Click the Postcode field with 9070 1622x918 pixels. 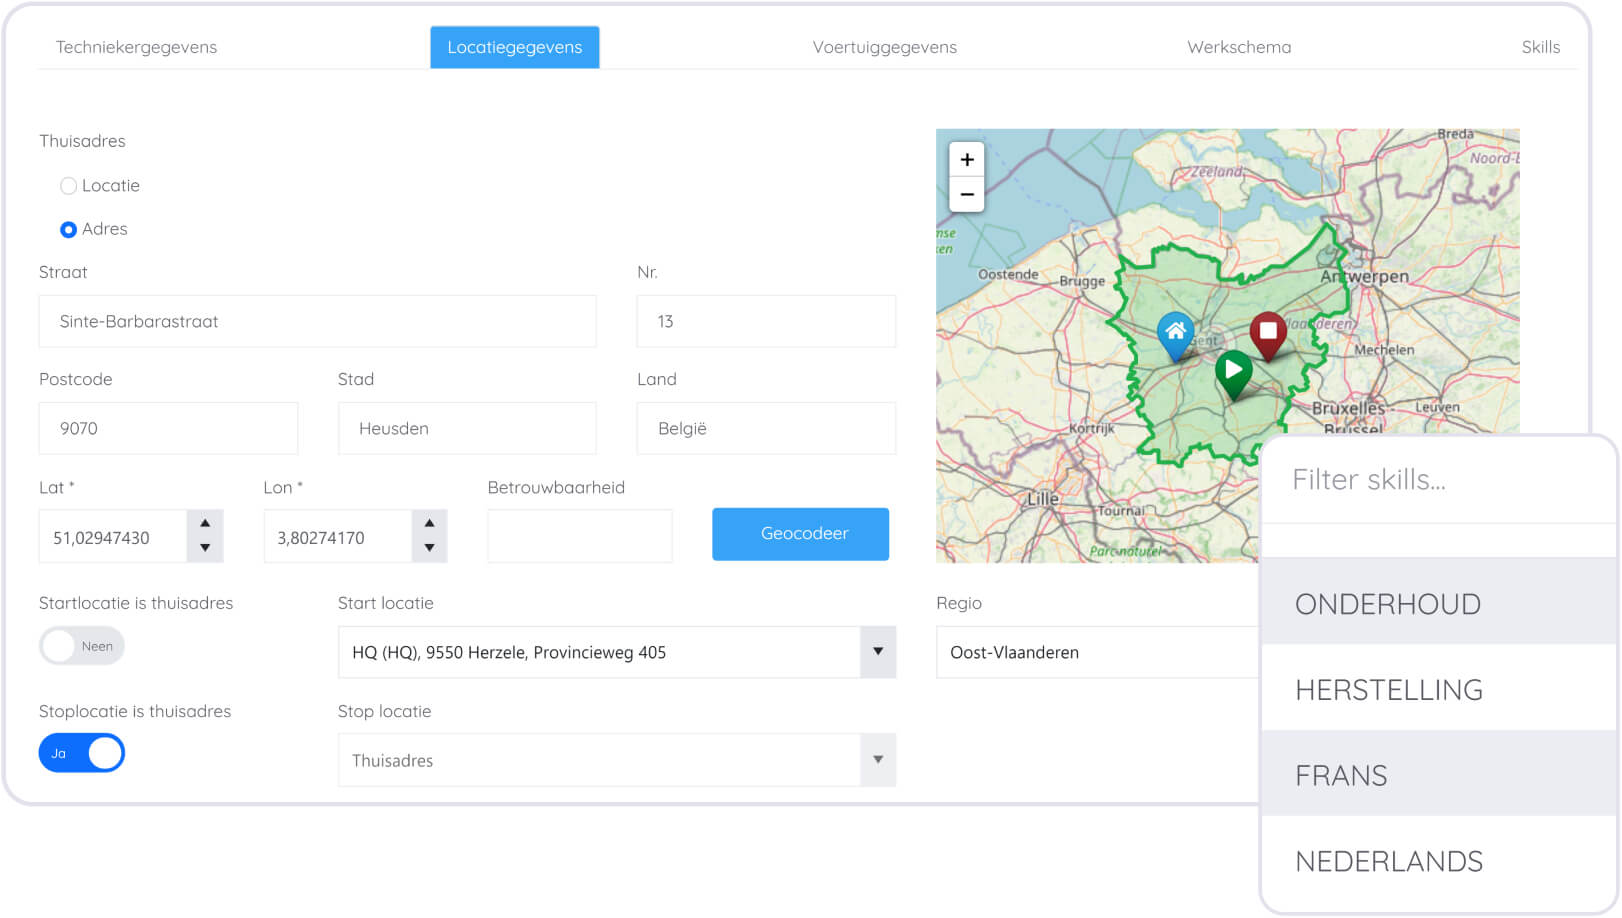pos(168,428)
